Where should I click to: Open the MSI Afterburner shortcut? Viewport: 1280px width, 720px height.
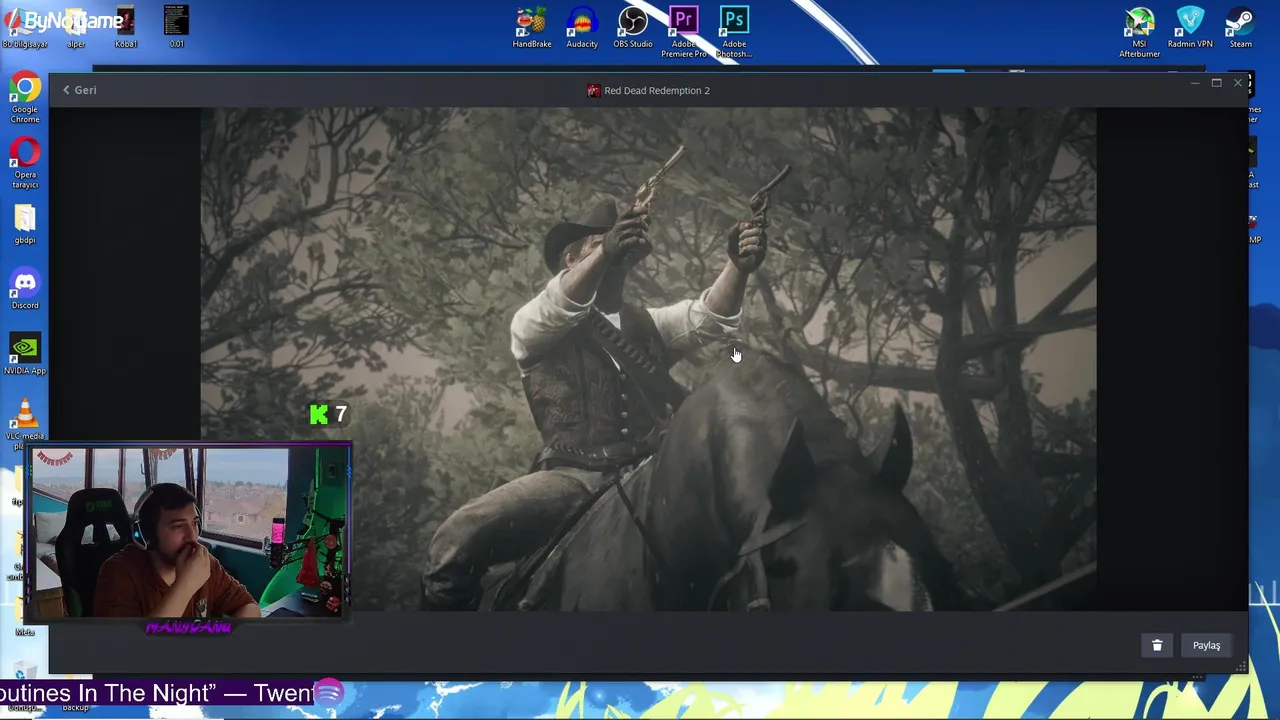[1139, 30]
